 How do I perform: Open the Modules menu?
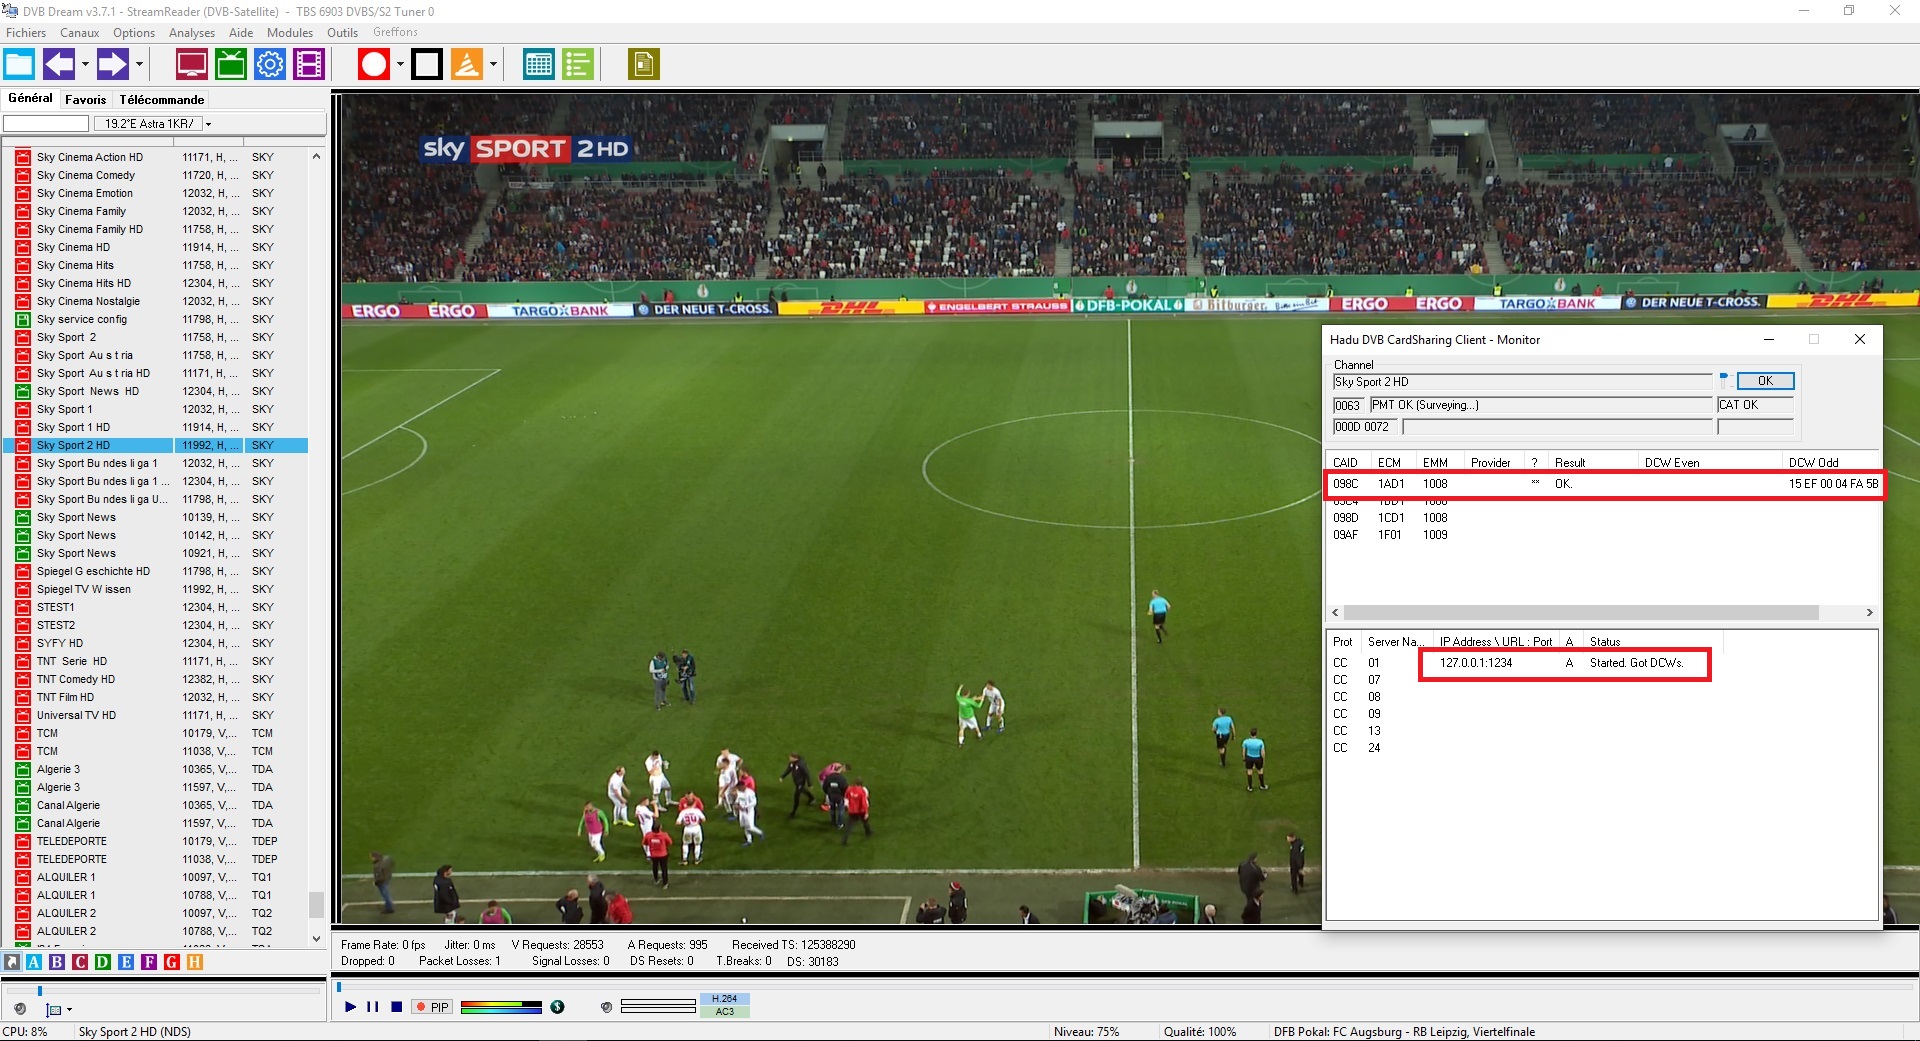pos(290,33)
